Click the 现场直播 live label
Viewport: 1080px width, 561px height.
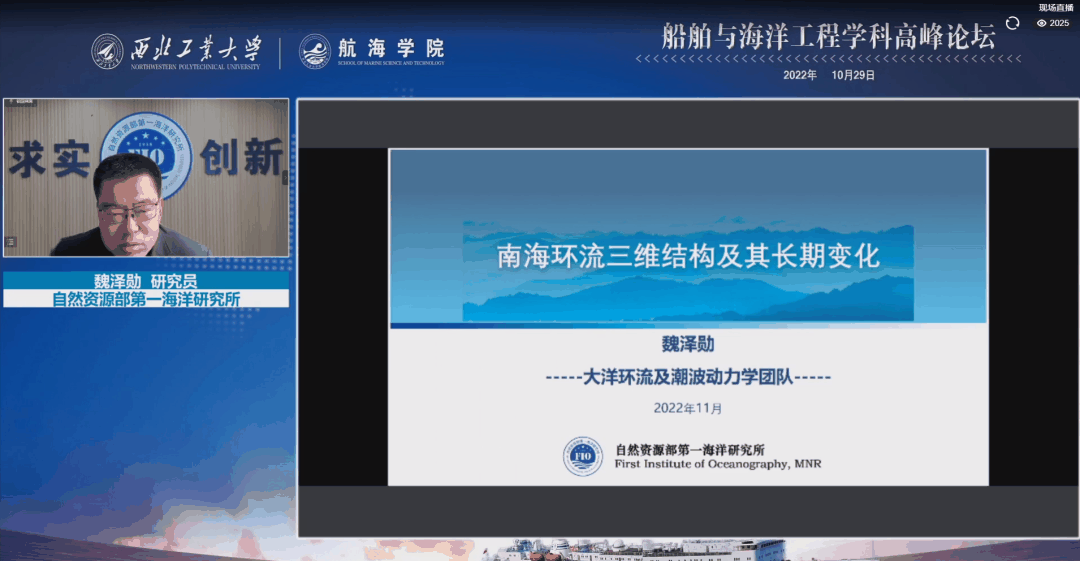pos(1056,8)
